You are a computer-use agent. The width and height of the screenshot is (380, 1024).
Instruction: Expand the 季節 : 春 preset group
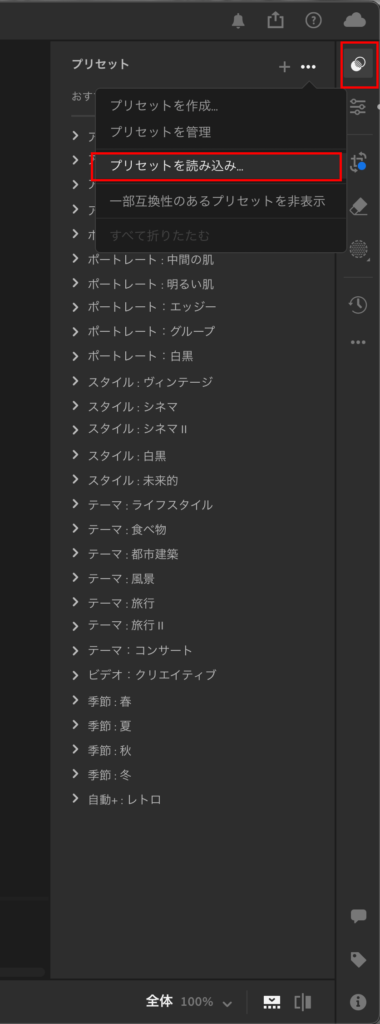(x=102, y=701)
